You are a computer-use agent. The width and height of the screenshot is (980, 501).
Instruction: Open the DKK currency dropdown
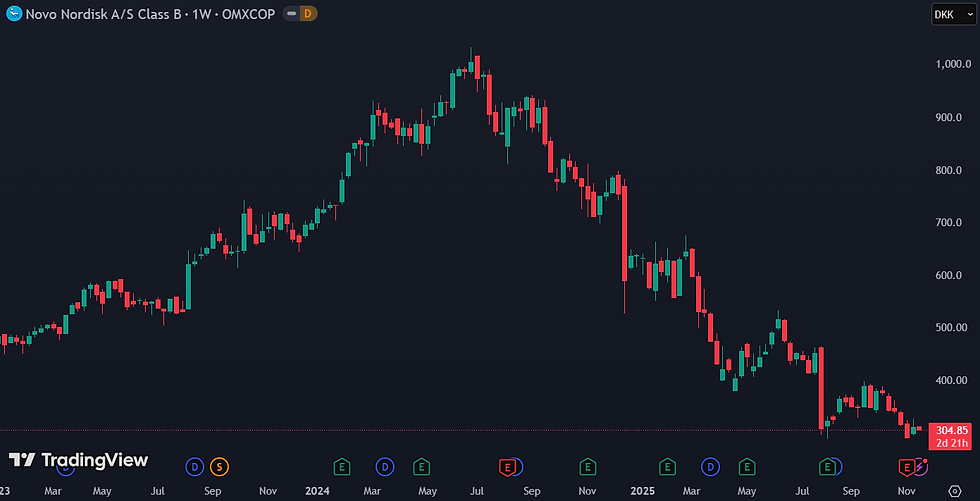point(952,14)
